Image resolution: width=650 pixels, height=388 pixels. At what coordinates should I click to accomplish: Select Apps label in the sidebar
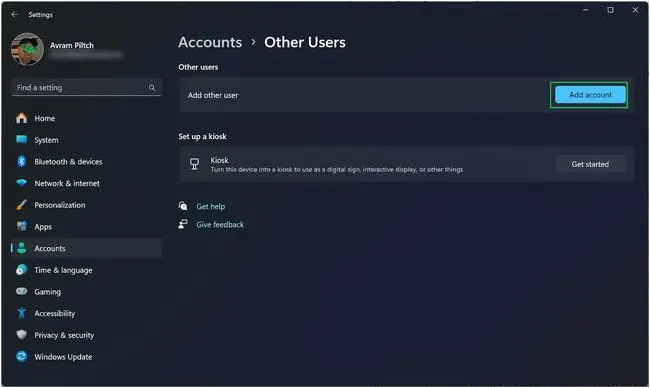pos(43,227)
